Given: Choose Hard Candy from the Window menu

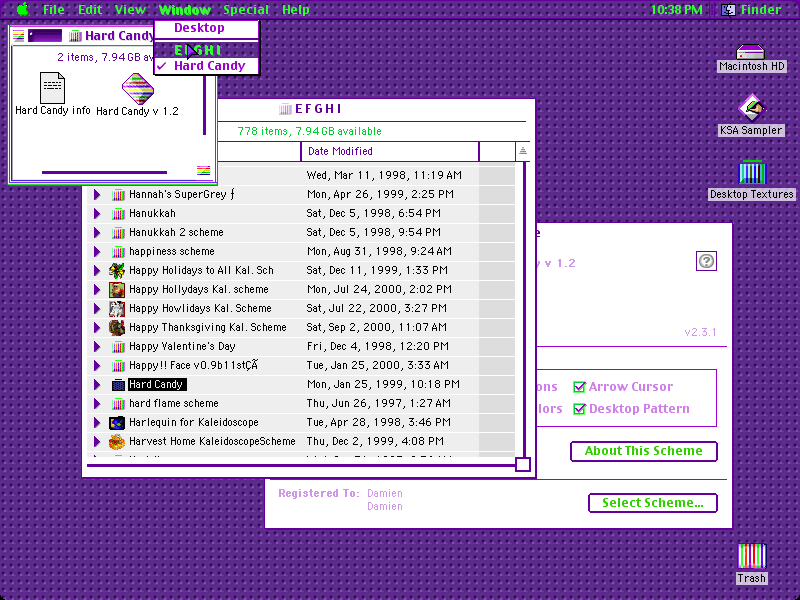Looking at the screenshot, I should tap(206, 66).
